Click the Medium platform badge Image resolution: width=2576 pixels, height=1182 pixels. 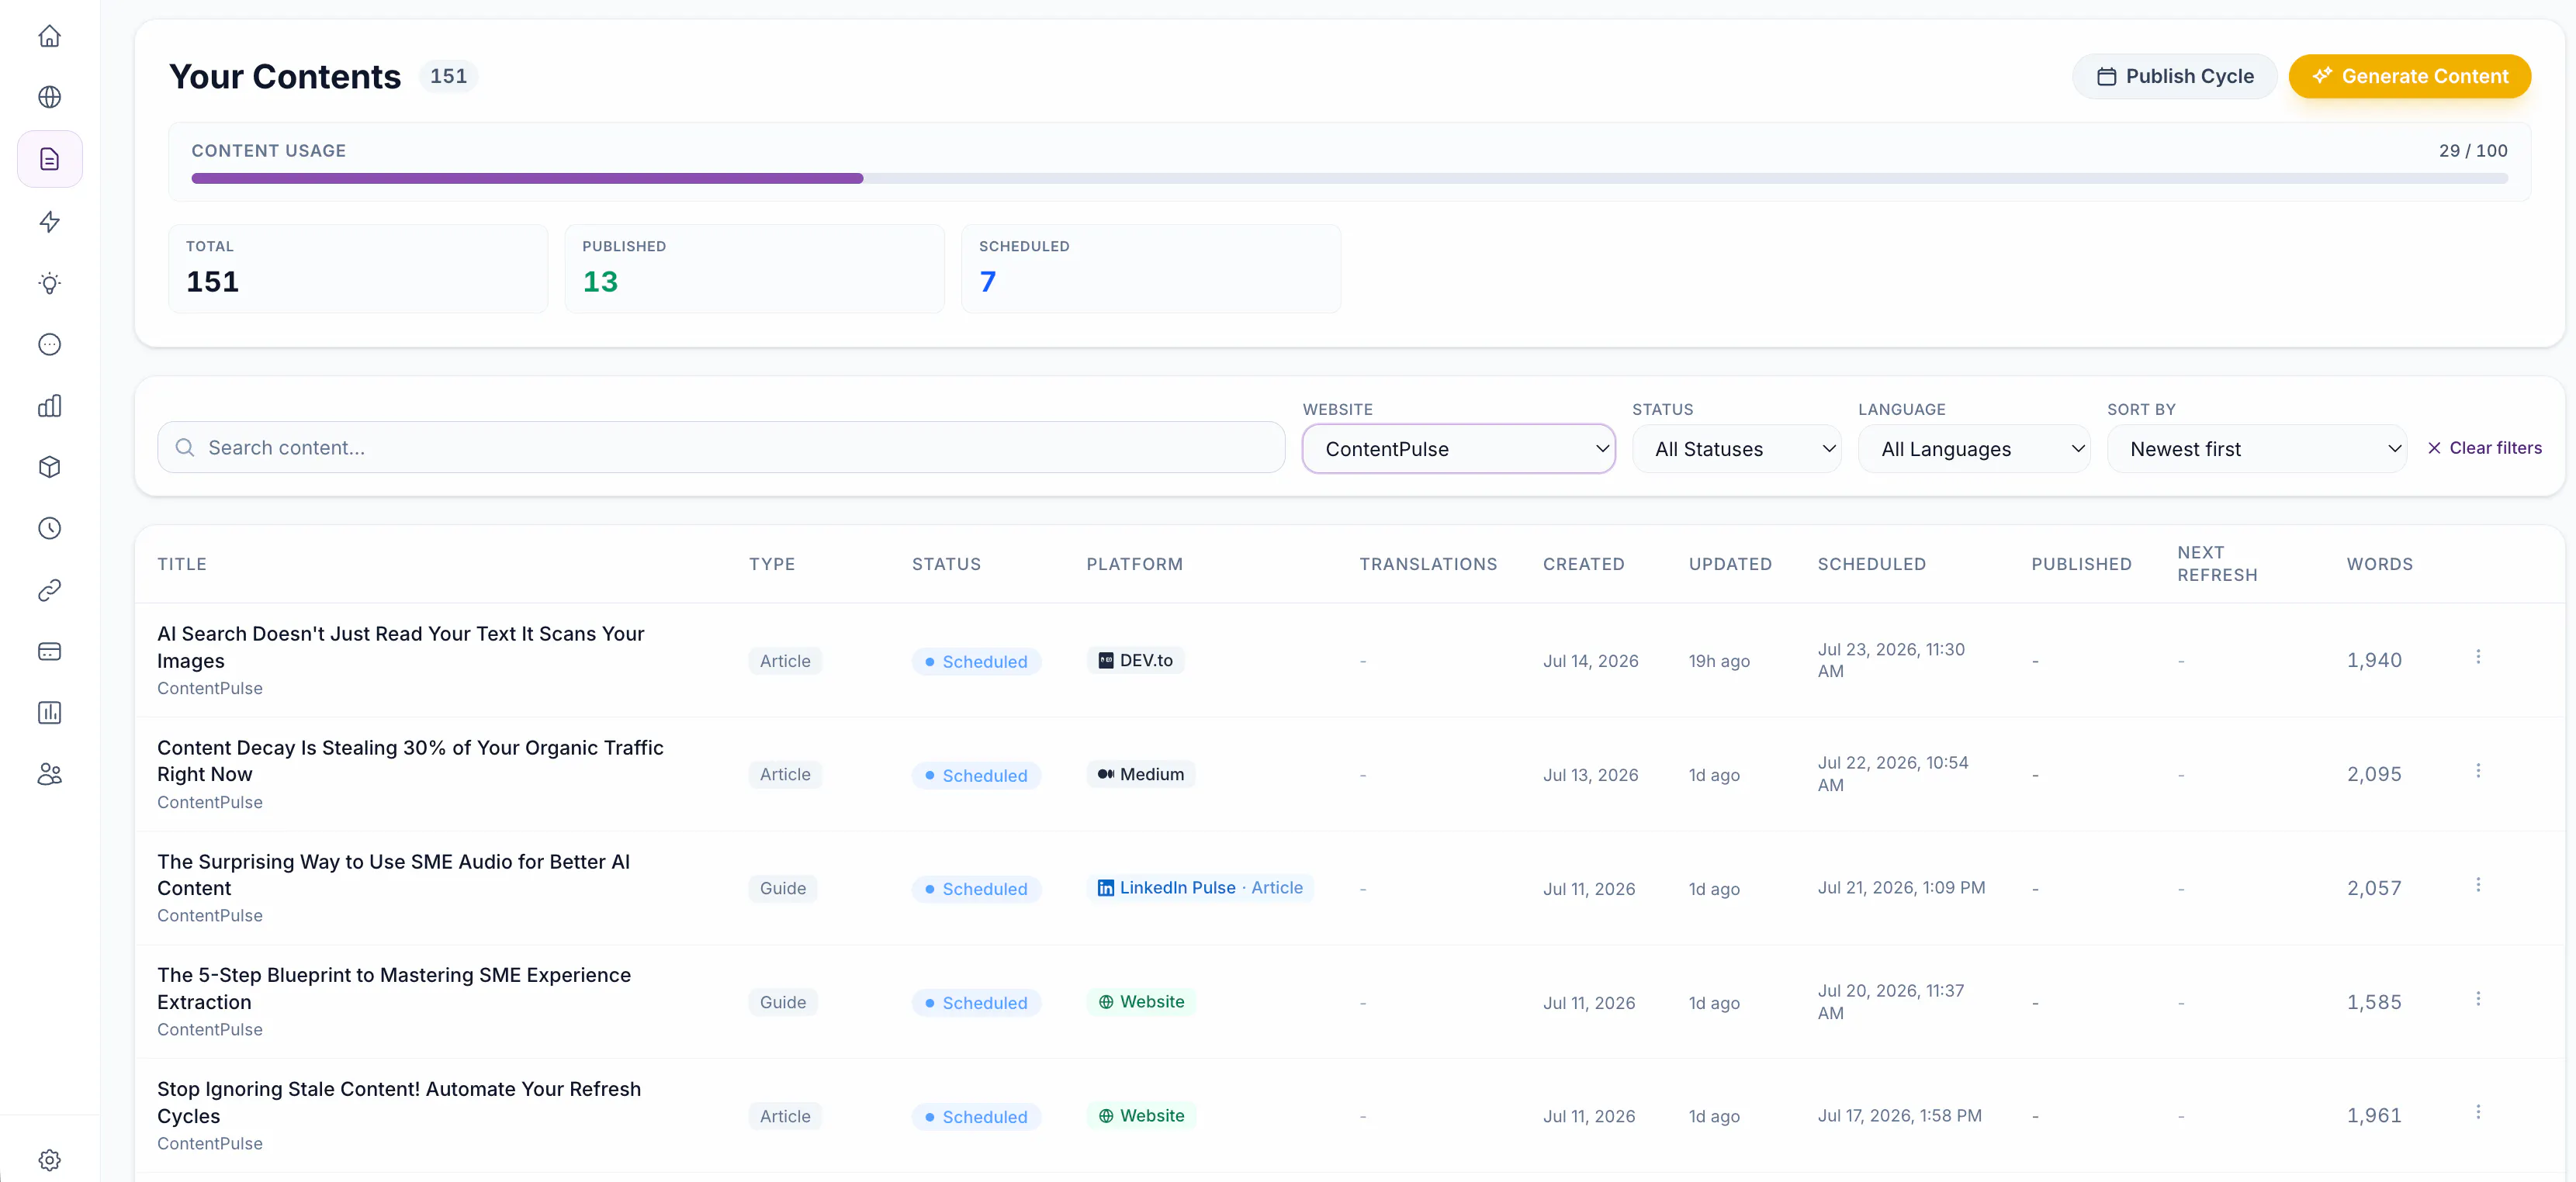coord(1141,774)
